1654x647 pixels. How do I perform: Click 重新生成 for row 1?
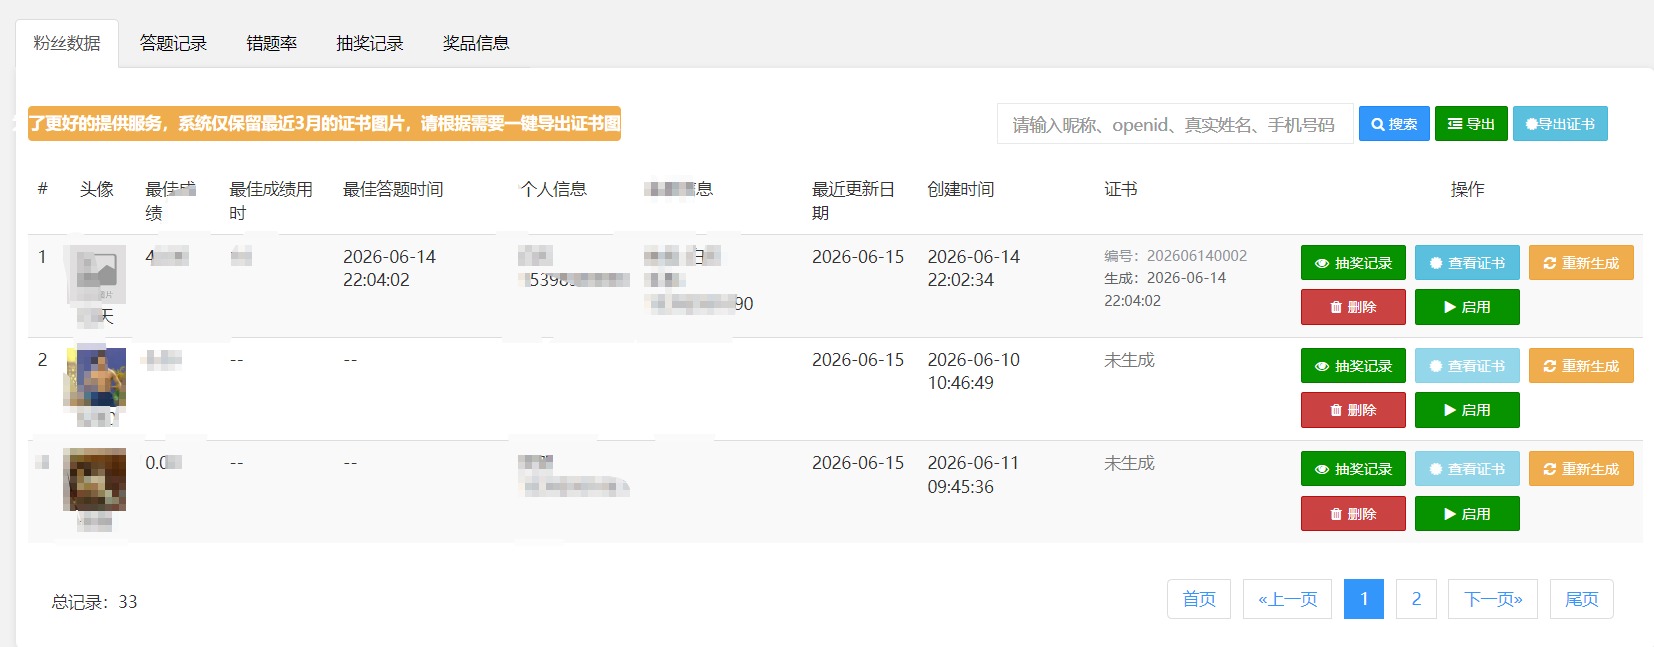(x=1581, y=263)
